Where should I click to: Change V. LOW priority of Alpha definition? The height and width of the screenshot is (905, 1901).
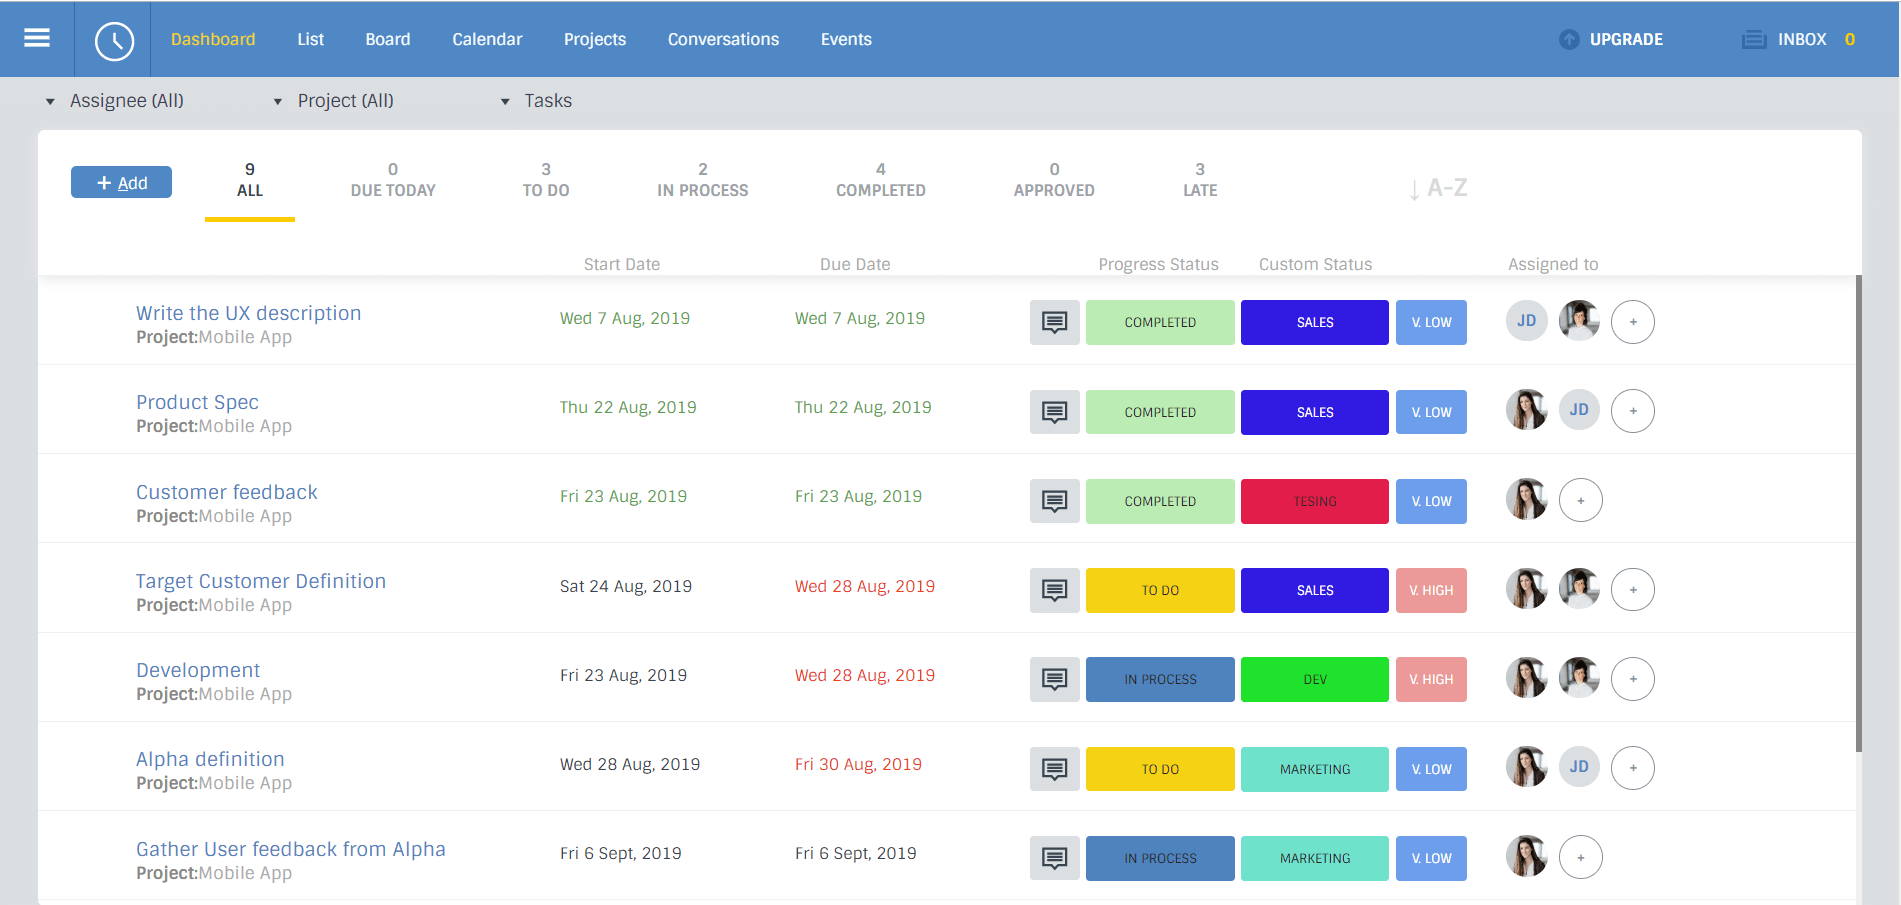[1431, 769]
